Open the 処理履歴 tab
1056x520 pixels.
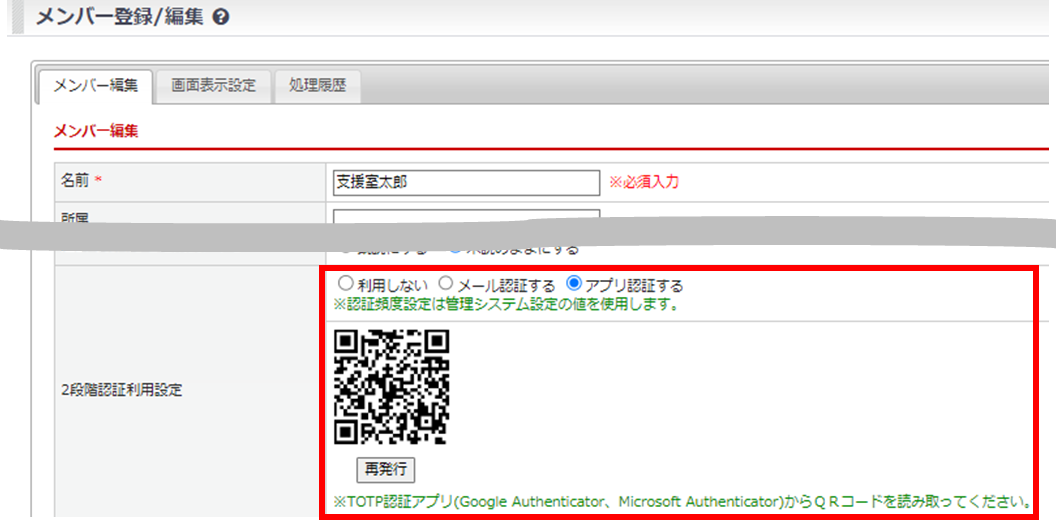317,86
